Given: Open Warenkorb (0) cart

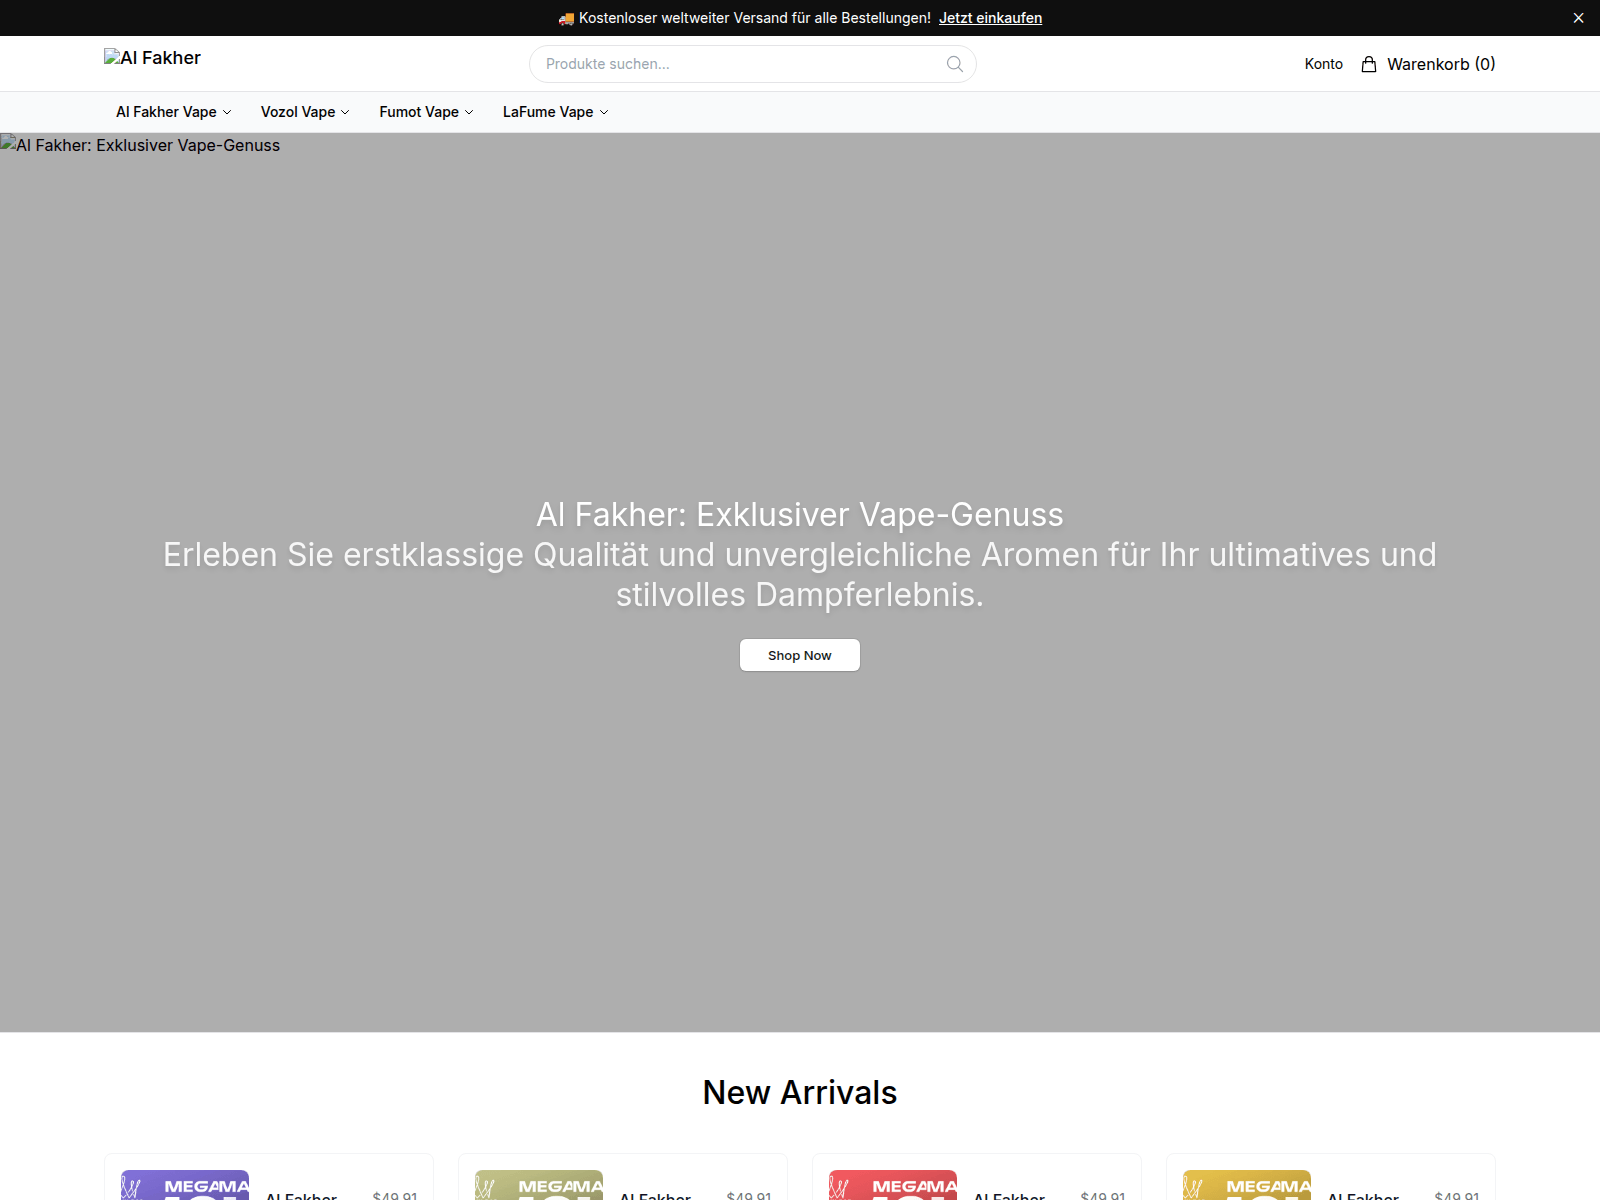Looking at the screenshot, I should coord(1428,64).
